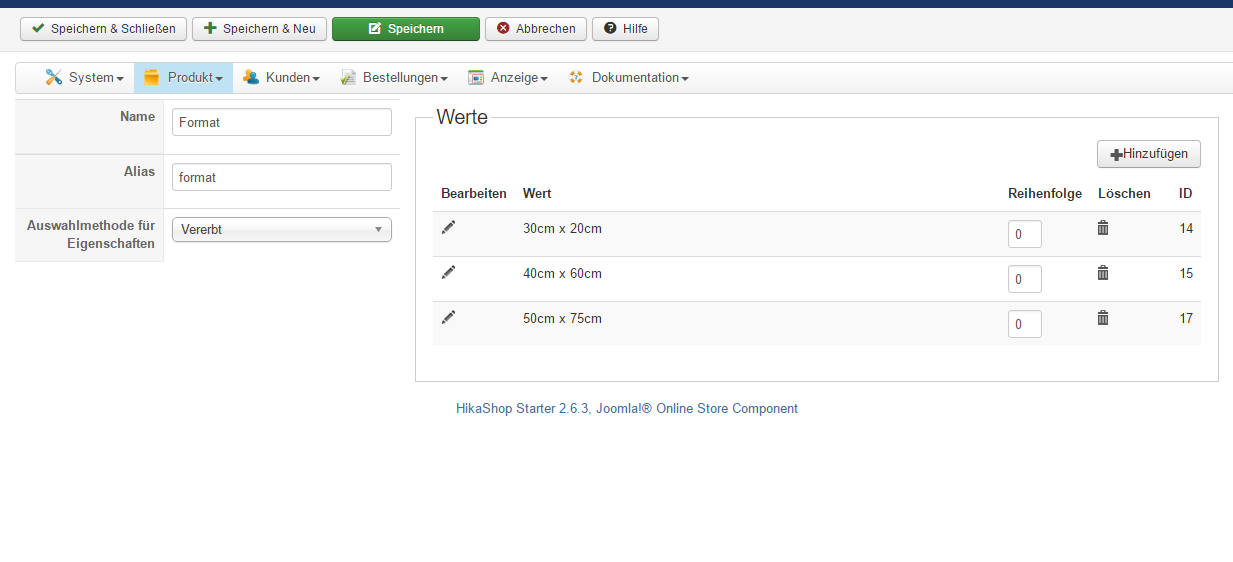Click the Hilfe help button
1233x562 pixels.
(625, 29)
